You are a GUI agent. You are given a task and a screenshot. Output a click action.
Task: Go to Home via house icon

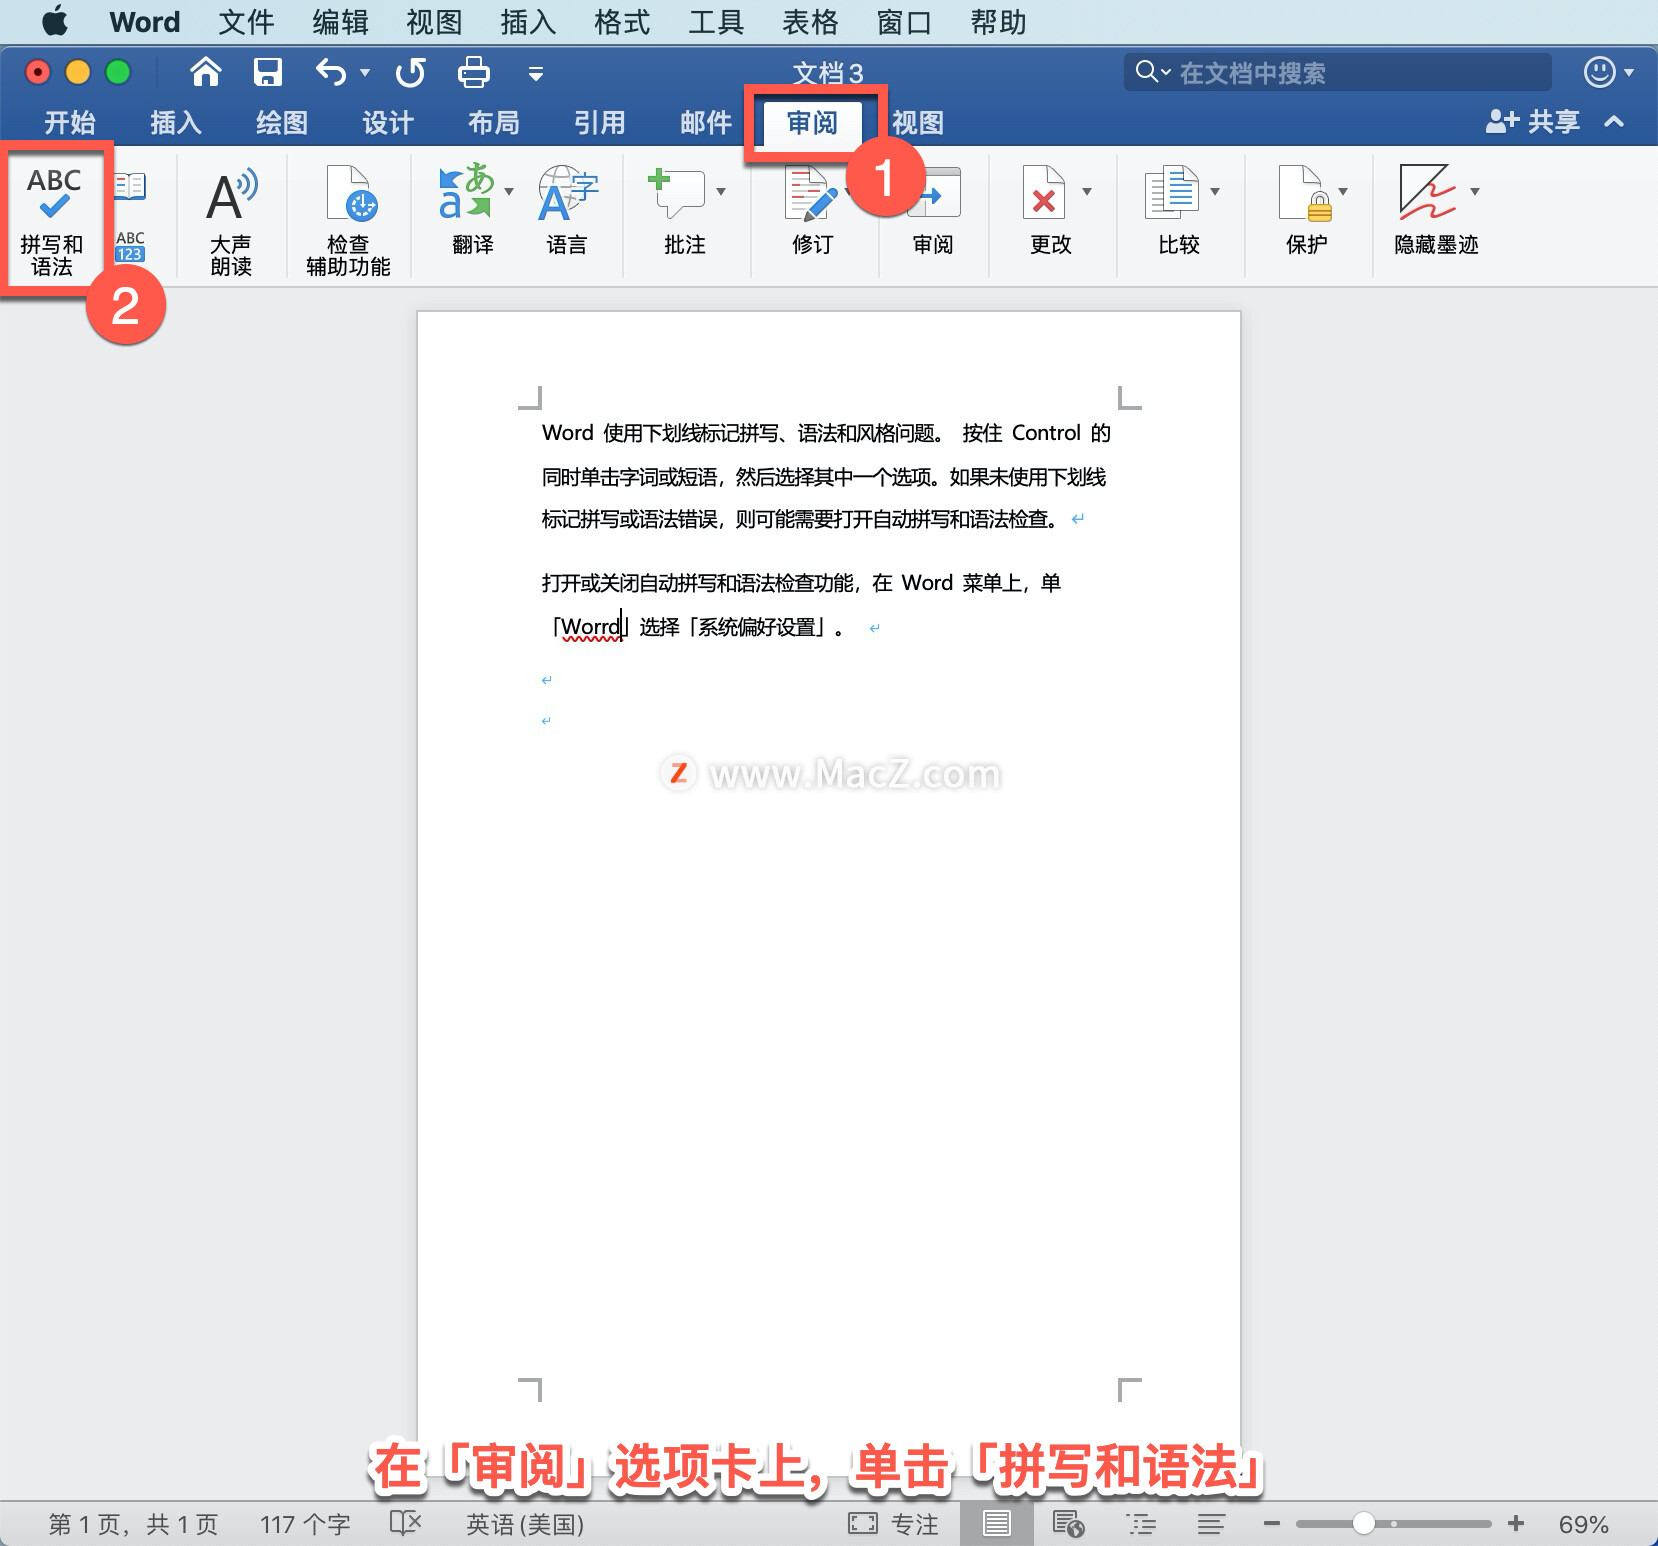tap(206, 72)
